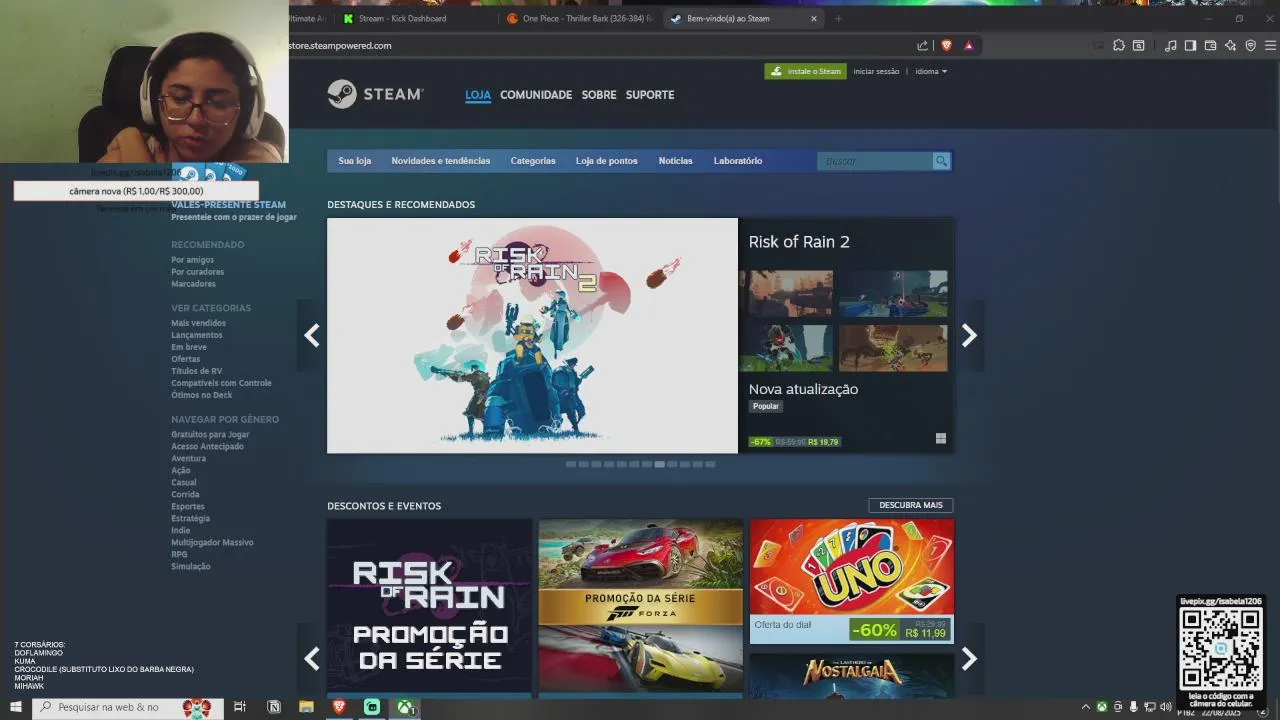Open the Risk of Rain Promoção da Série card
The image size is (1280, 720).
(429, 606)
